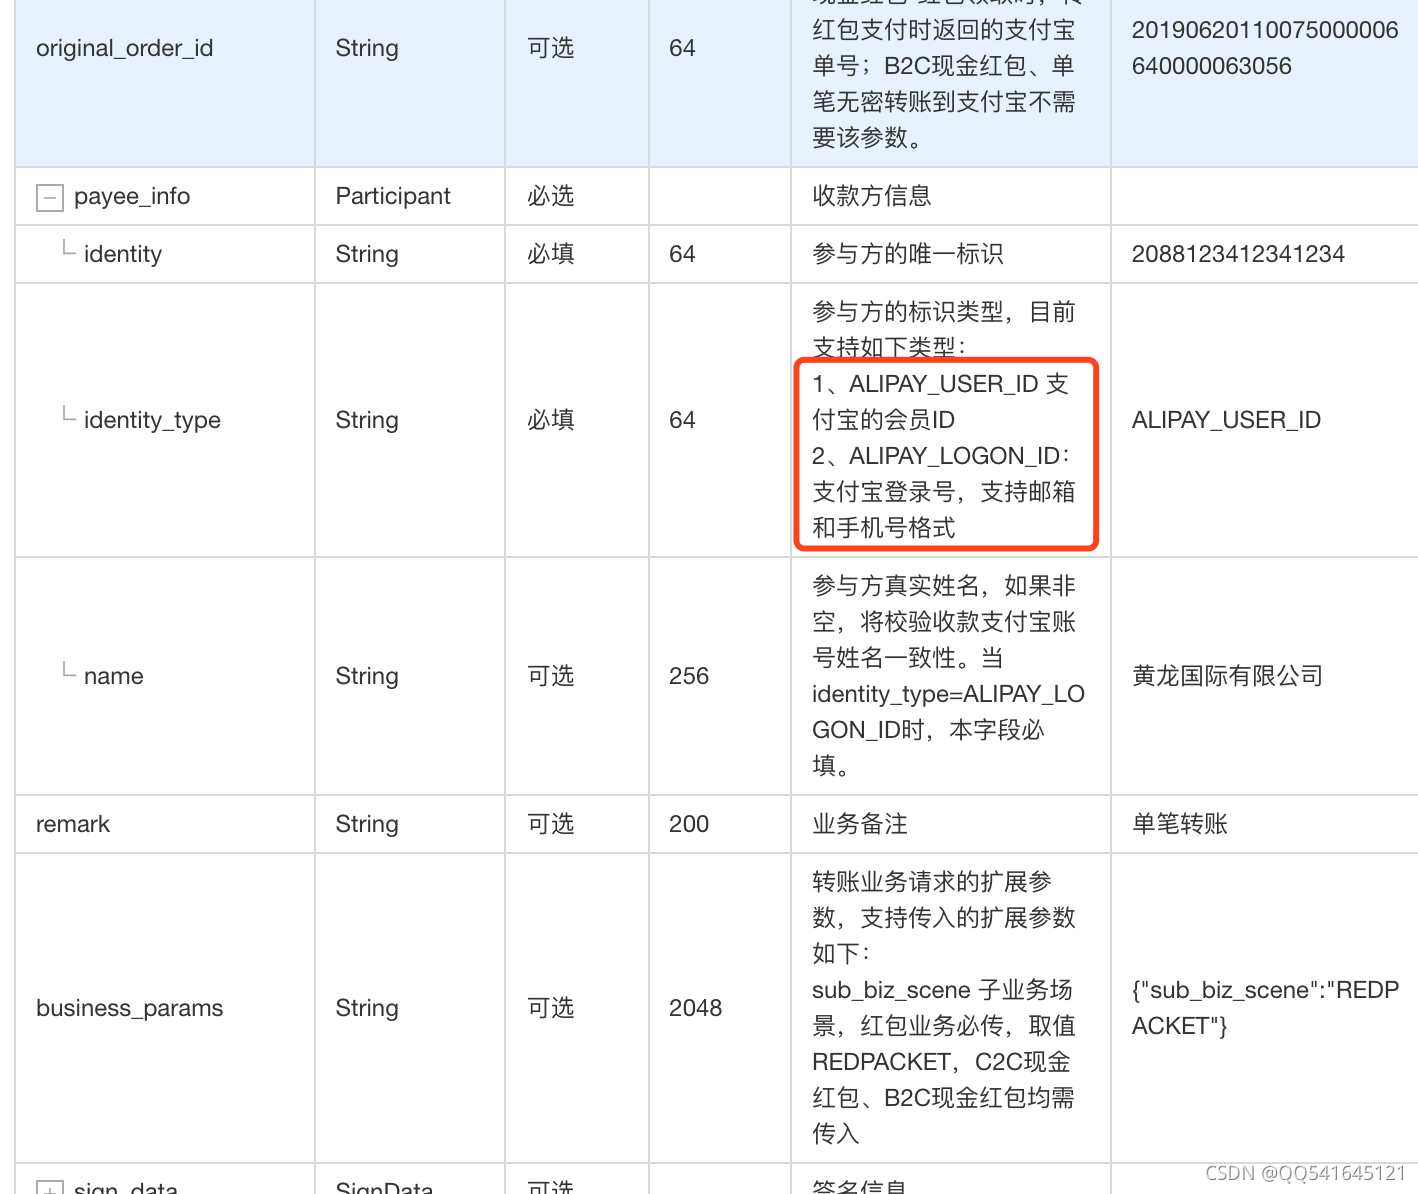The width and height of the screenshot is (1418, 1194).
Task: Click the example value 2088123412341234
Action: [1238, 254]
